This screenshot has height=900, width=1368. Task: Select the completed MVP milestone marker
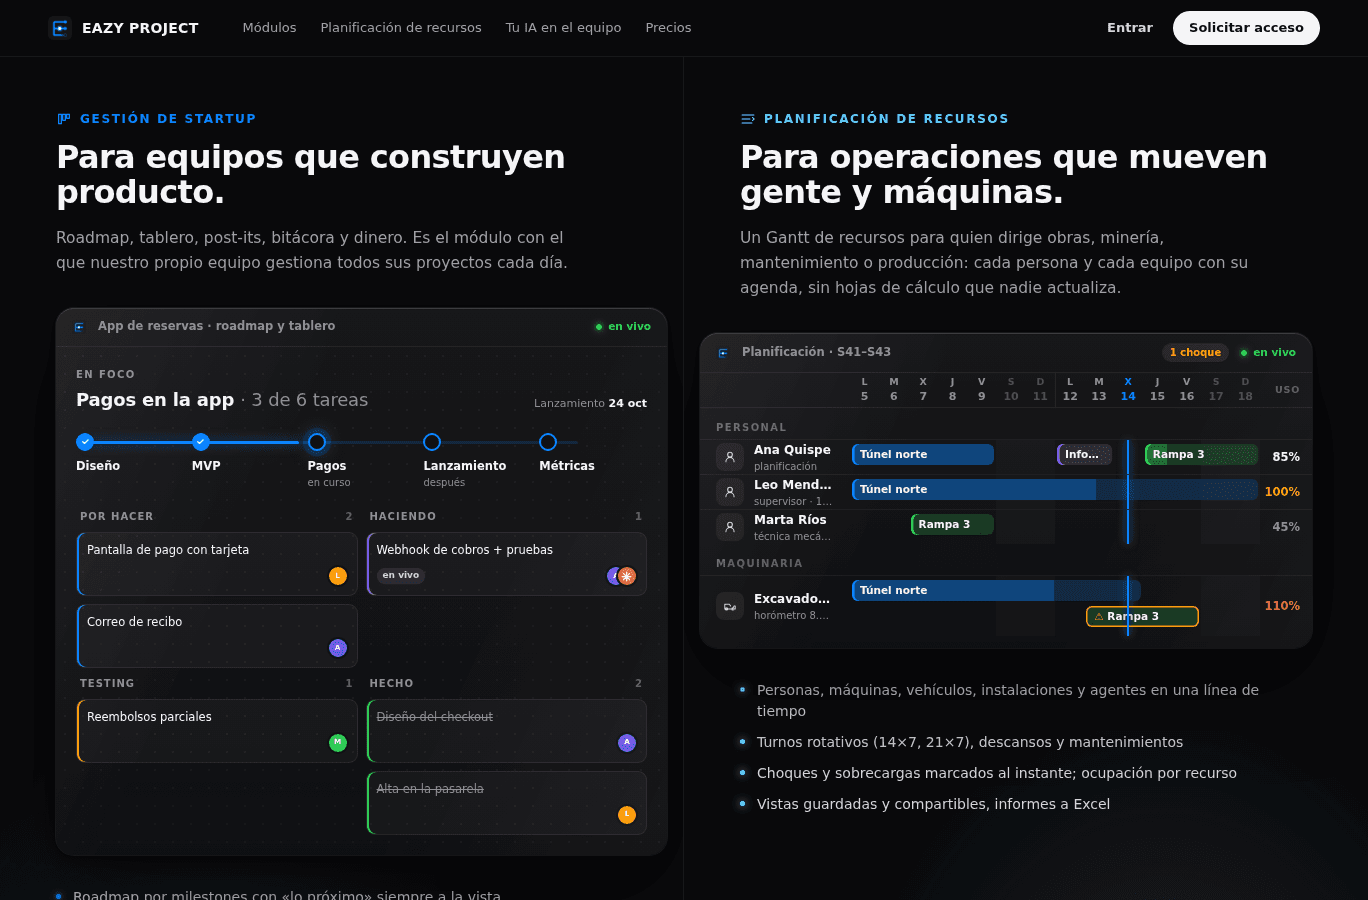pyautogui.click(x=201, y=442)
